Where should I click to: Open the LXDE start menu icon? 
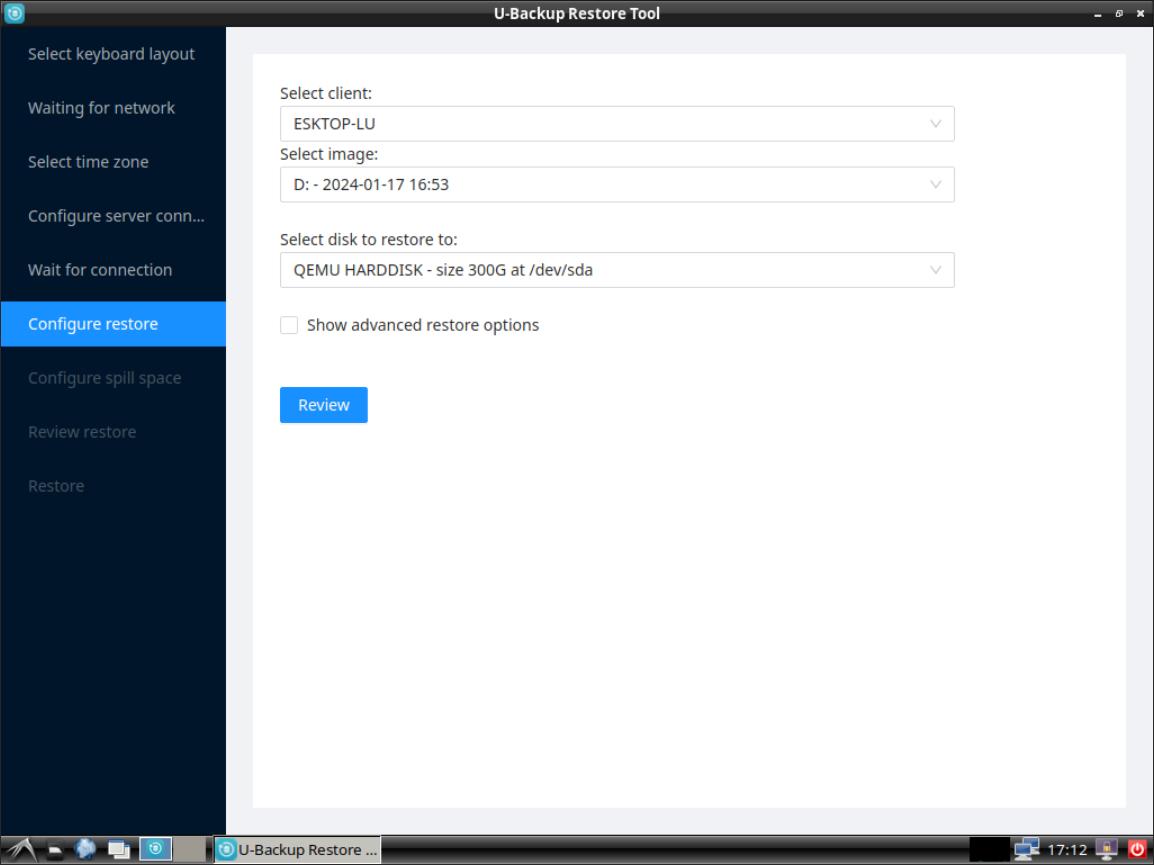click(x=22, y=849)
